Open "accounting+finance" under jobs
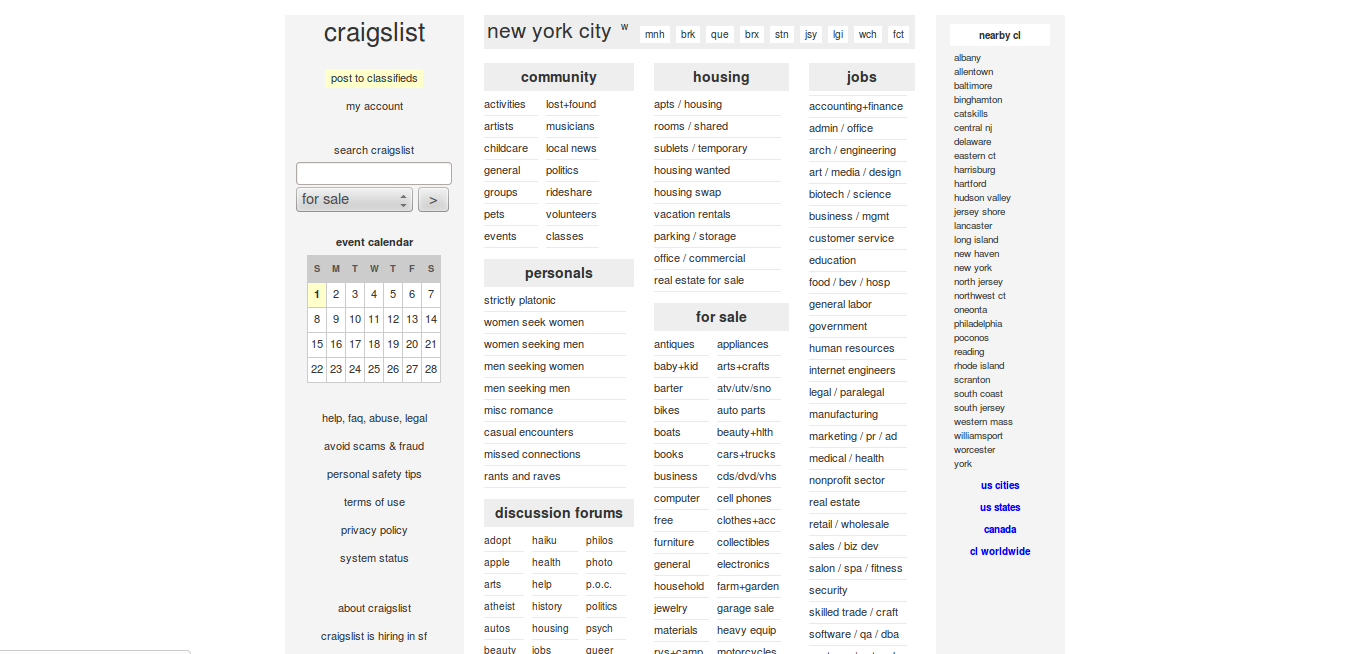The height and width of the screenshot is (654, 1346). tap(856, 106)
